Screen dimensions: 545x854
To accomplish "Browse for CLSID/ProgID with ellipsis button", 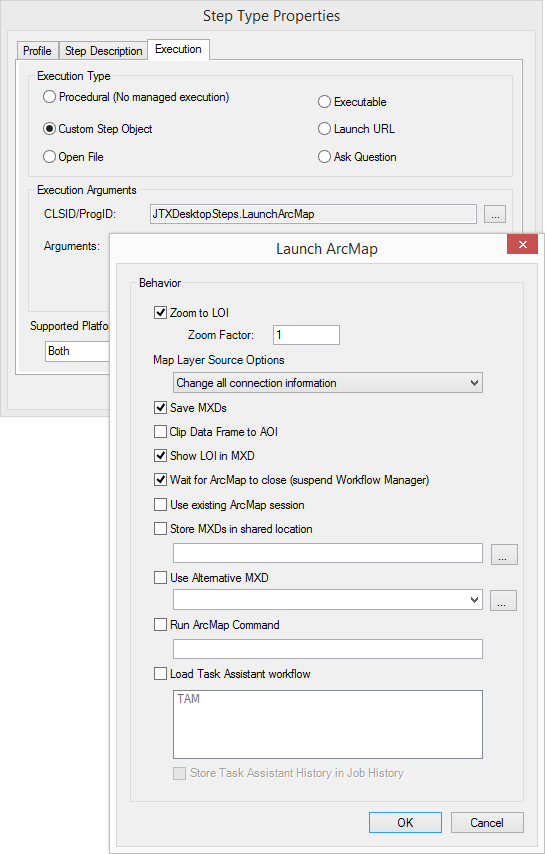I will (x=495, y=214).
